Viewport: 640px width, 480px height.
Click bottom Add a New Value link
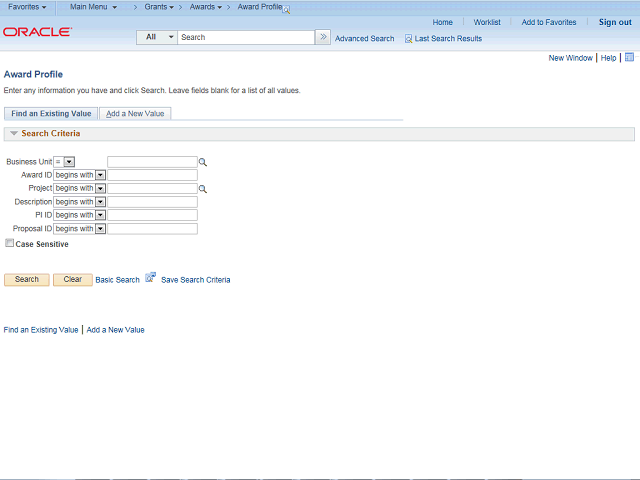(x=116, y=330)
